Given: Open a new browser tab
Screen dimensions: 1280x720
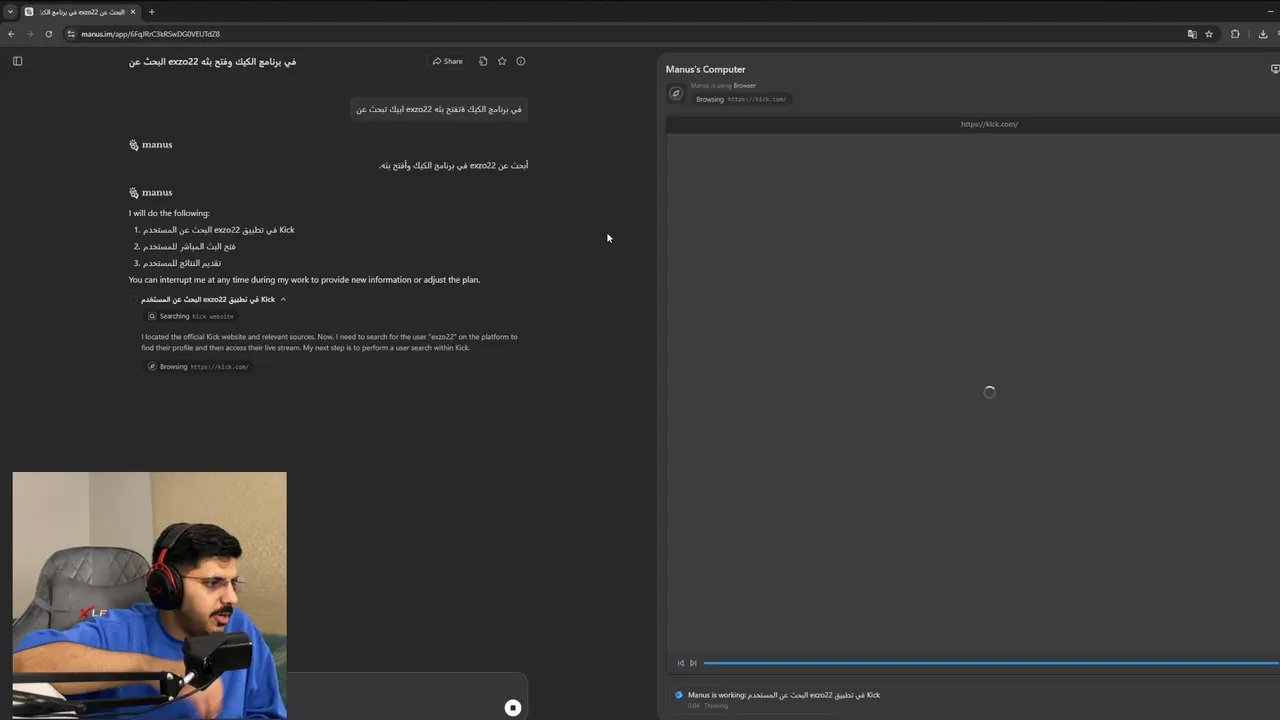Looking at the screenshot, I should coord(152,12).
